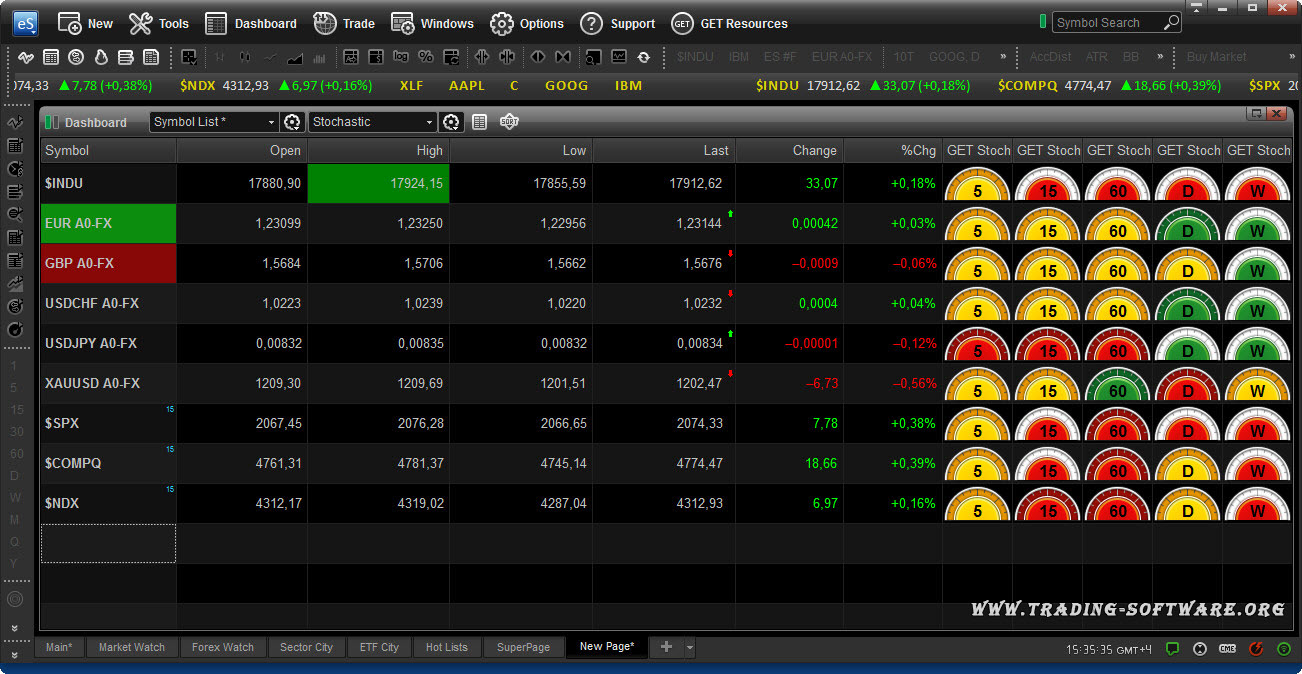Click the refresh arrows toolbar icon
Image resolution: width=1302 pixels, height=674 pixels.
(x=643, y=57)
